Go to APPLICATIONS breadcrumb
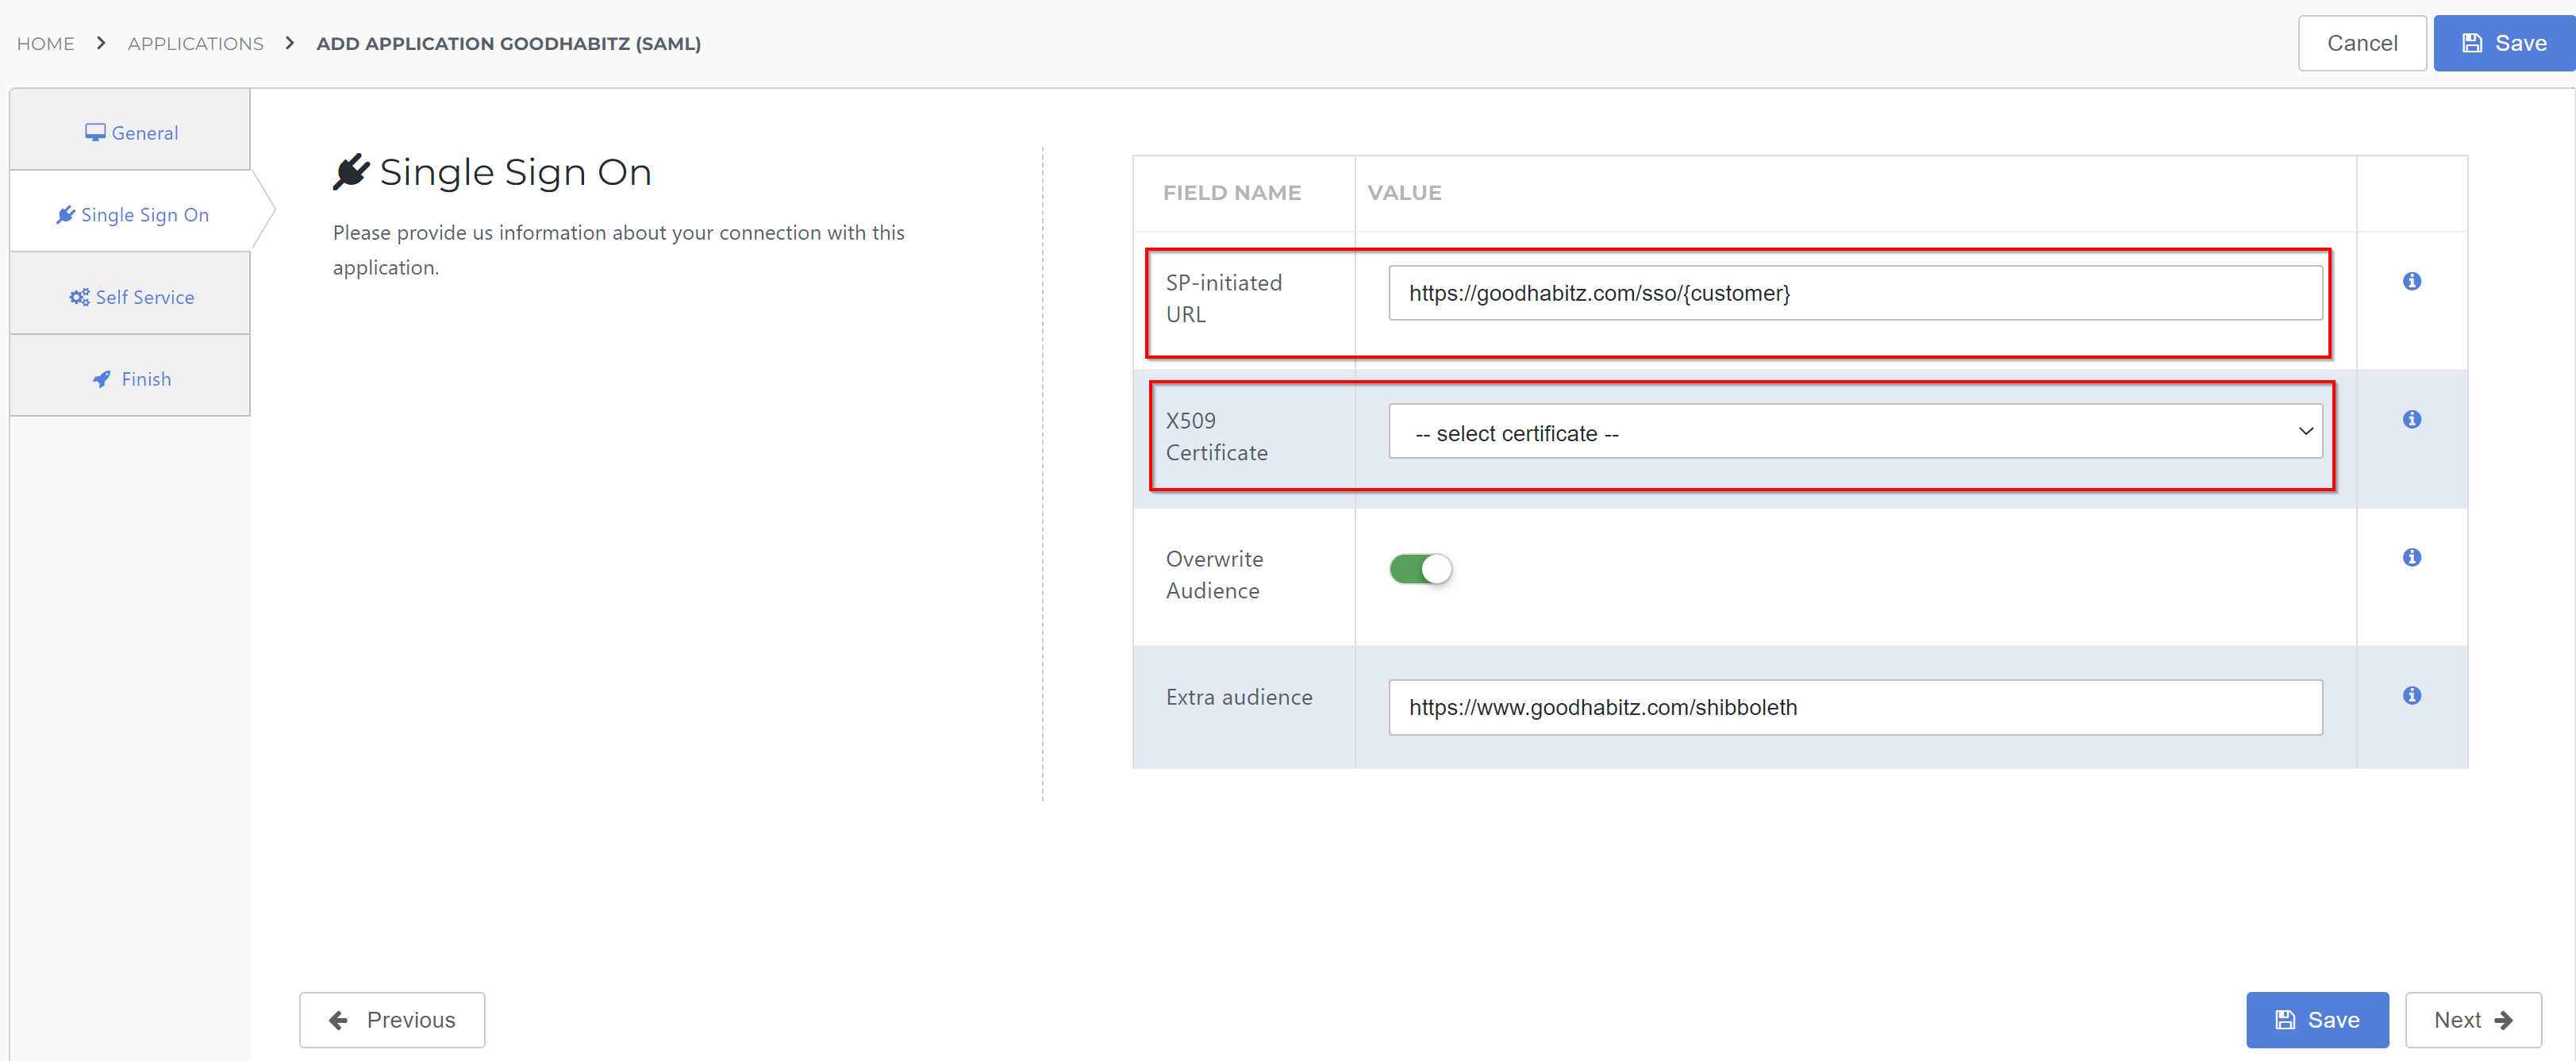This screenshot has width=2576, height=1061. 196,44
